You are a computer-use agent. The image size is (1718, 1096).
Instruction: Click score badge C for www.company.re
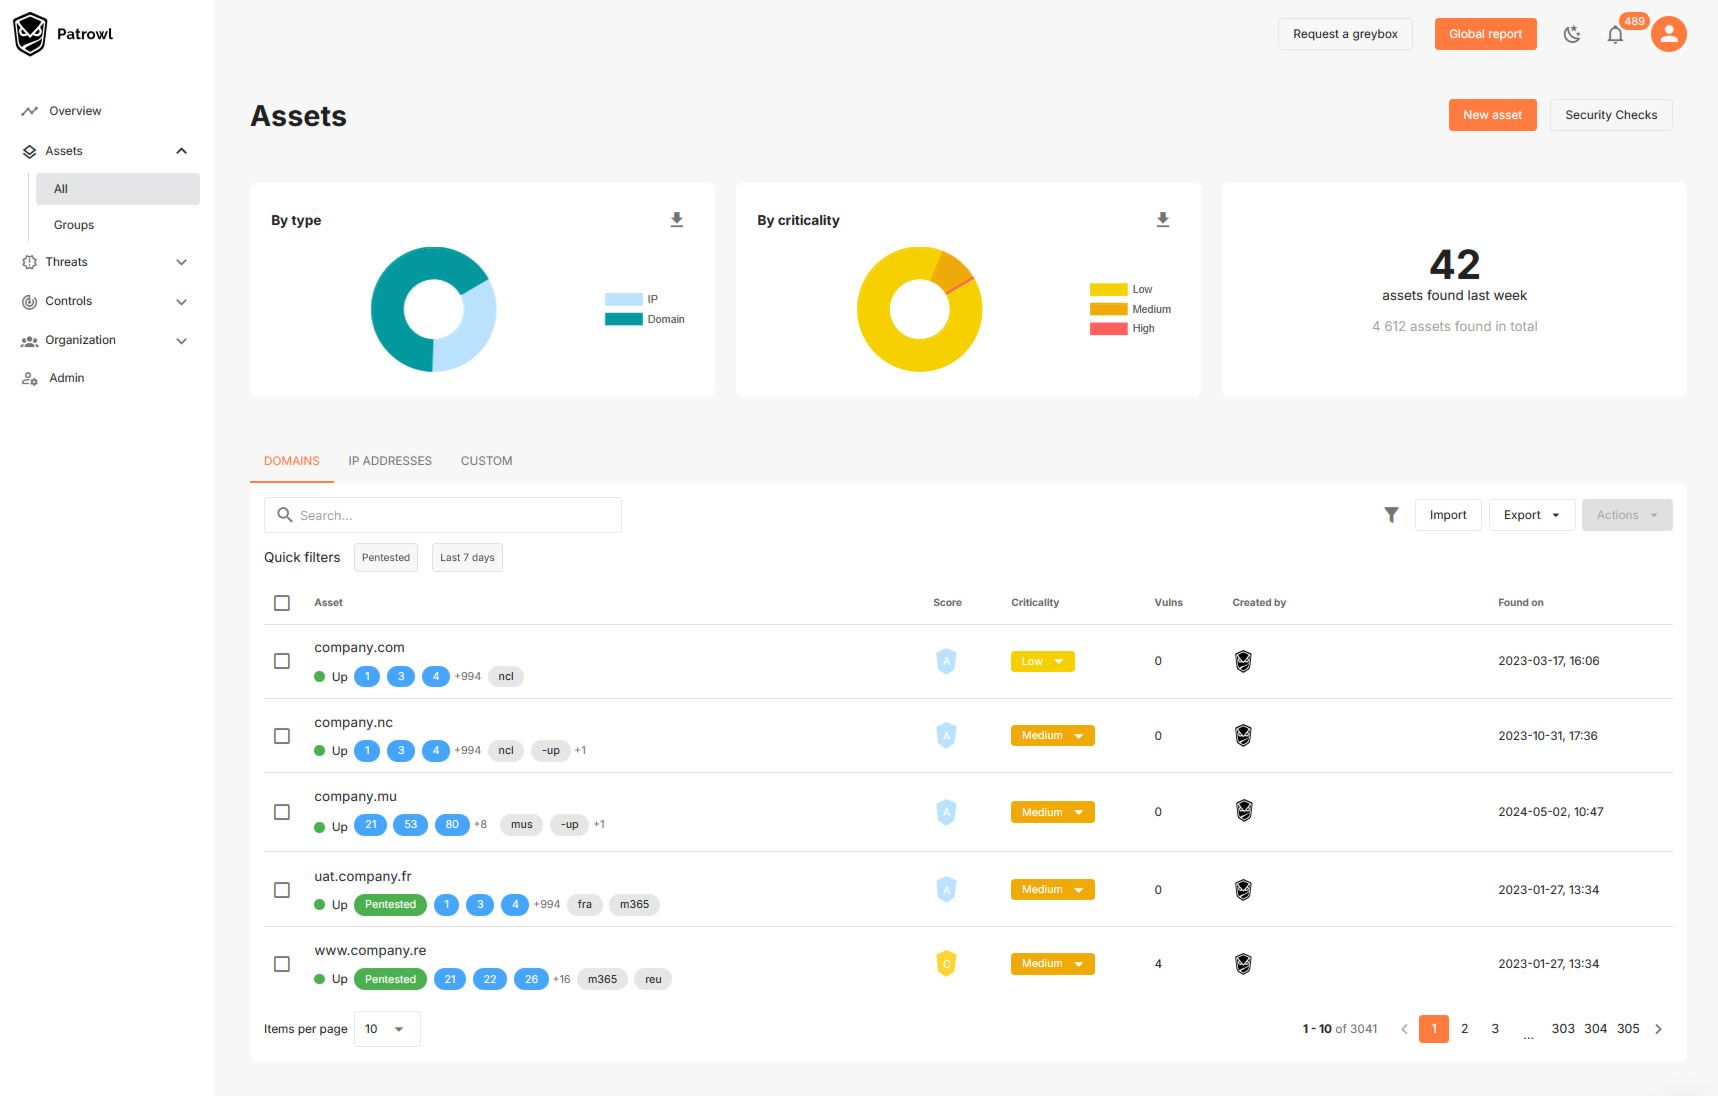(x=946, y=963)
